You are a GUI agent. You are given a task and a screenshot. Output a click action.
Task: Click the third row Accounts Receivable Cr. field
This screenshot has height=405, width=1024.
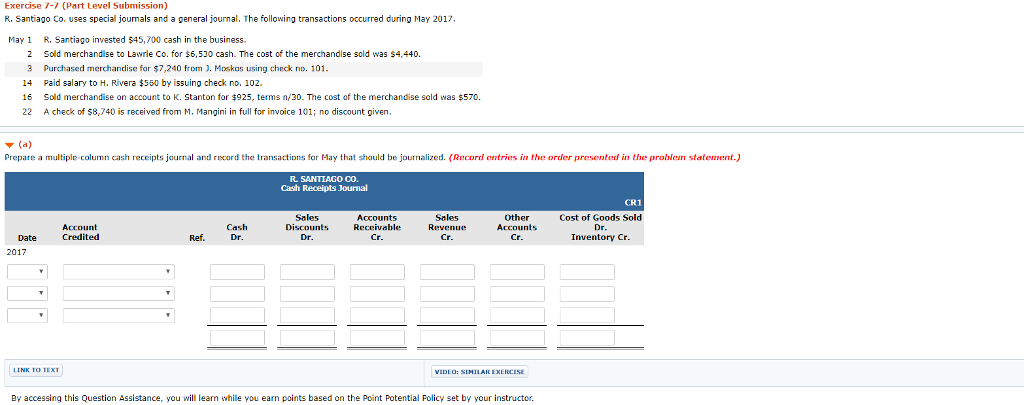[x=377, y=315]
